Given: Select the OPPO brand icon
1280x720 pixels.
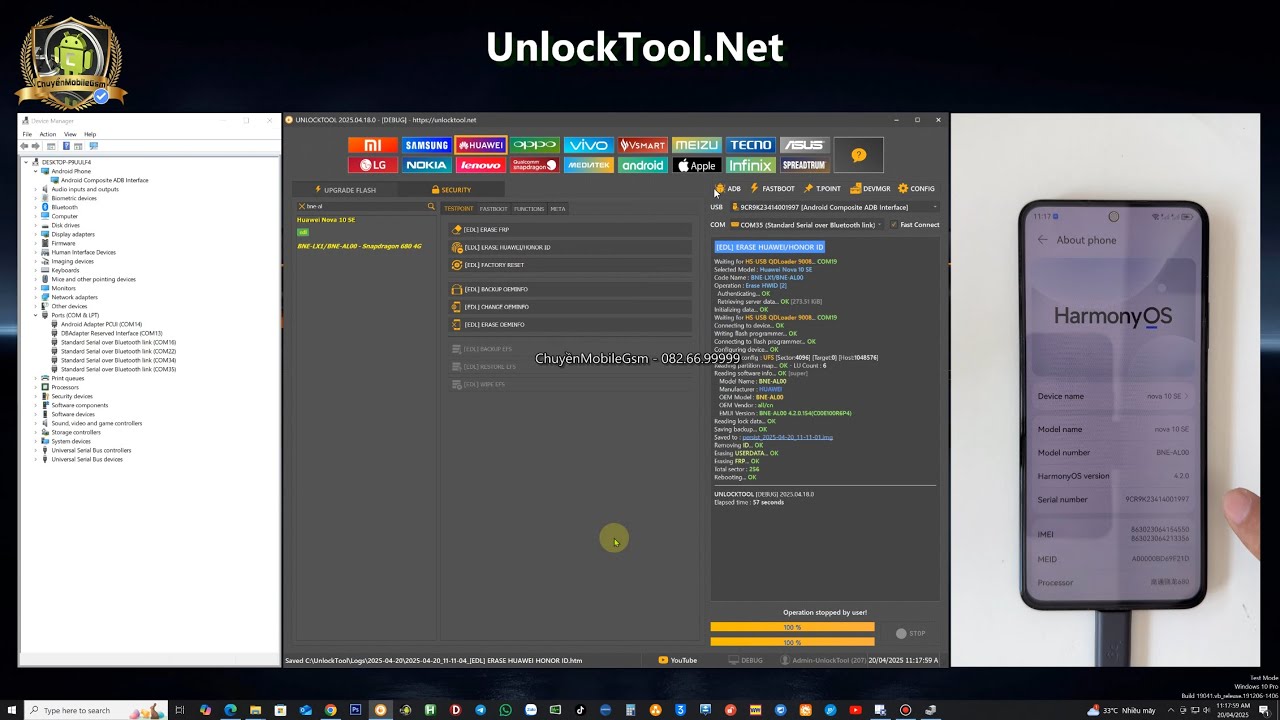Looking at the screenshot, I should 535,145.
